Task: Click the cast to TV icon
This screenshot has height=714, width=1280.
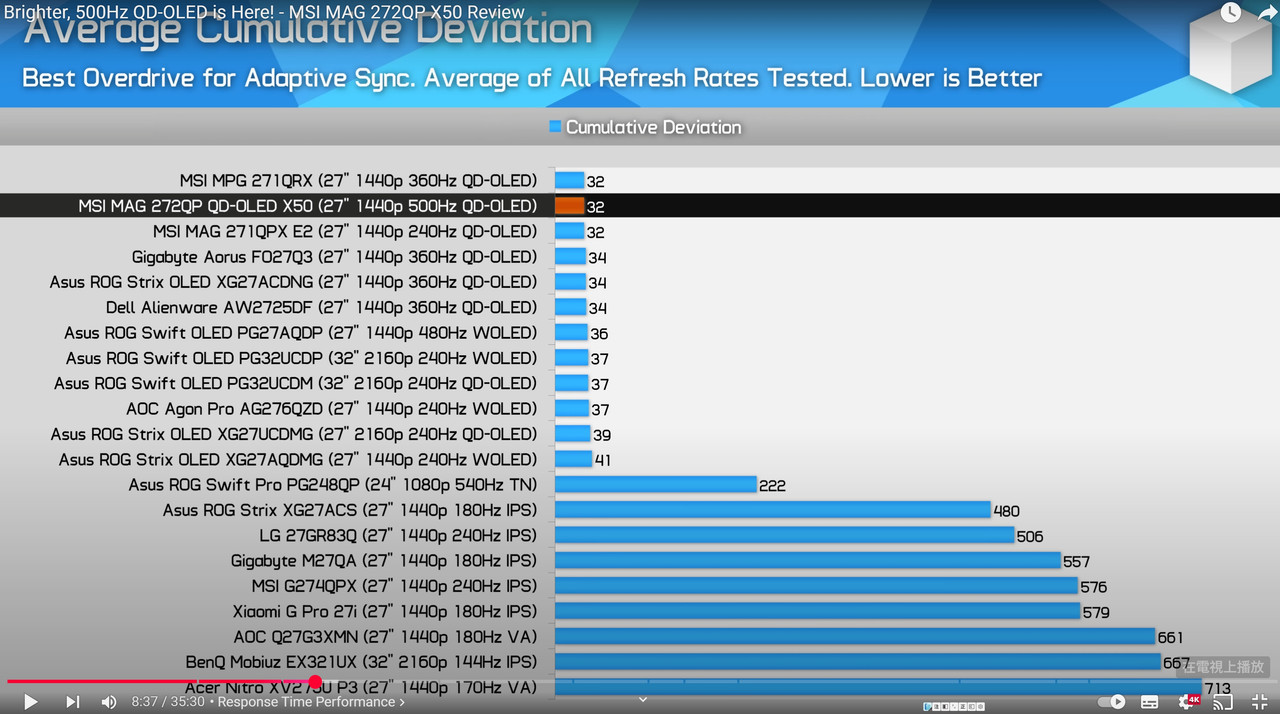Action: click(1223, 702)
